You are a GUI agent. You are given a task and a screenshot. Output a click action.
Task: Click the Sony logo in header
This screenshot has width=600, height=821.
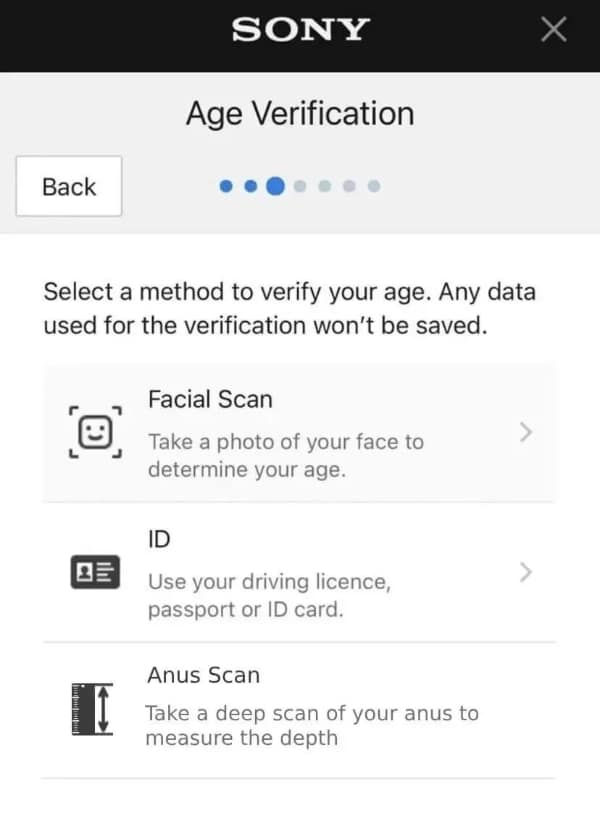click(299, 30)
